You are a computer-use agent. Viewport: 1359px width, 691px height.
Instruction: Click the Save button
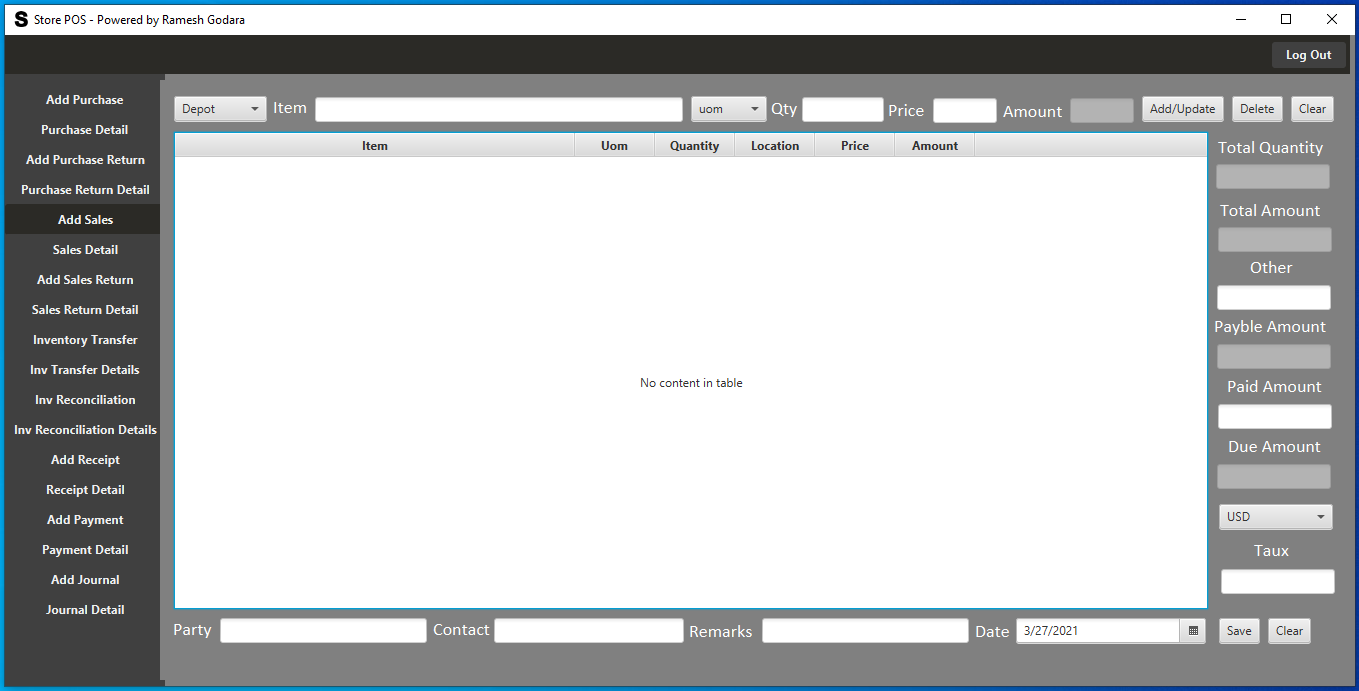(x=1239, y=631)
